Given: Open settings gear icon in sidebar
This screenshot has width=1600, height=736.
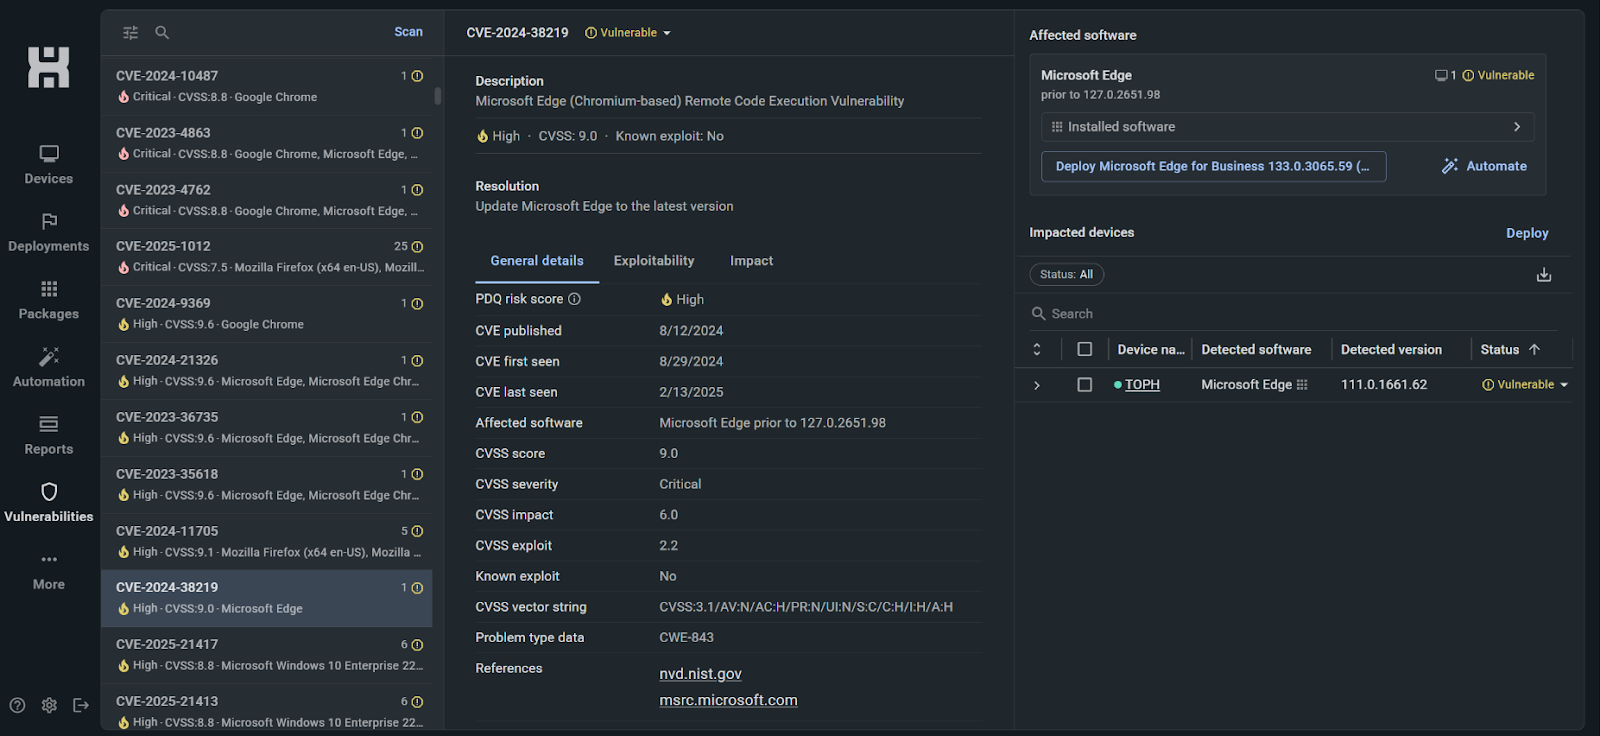Looking at the screenshot, I should 49,705.
